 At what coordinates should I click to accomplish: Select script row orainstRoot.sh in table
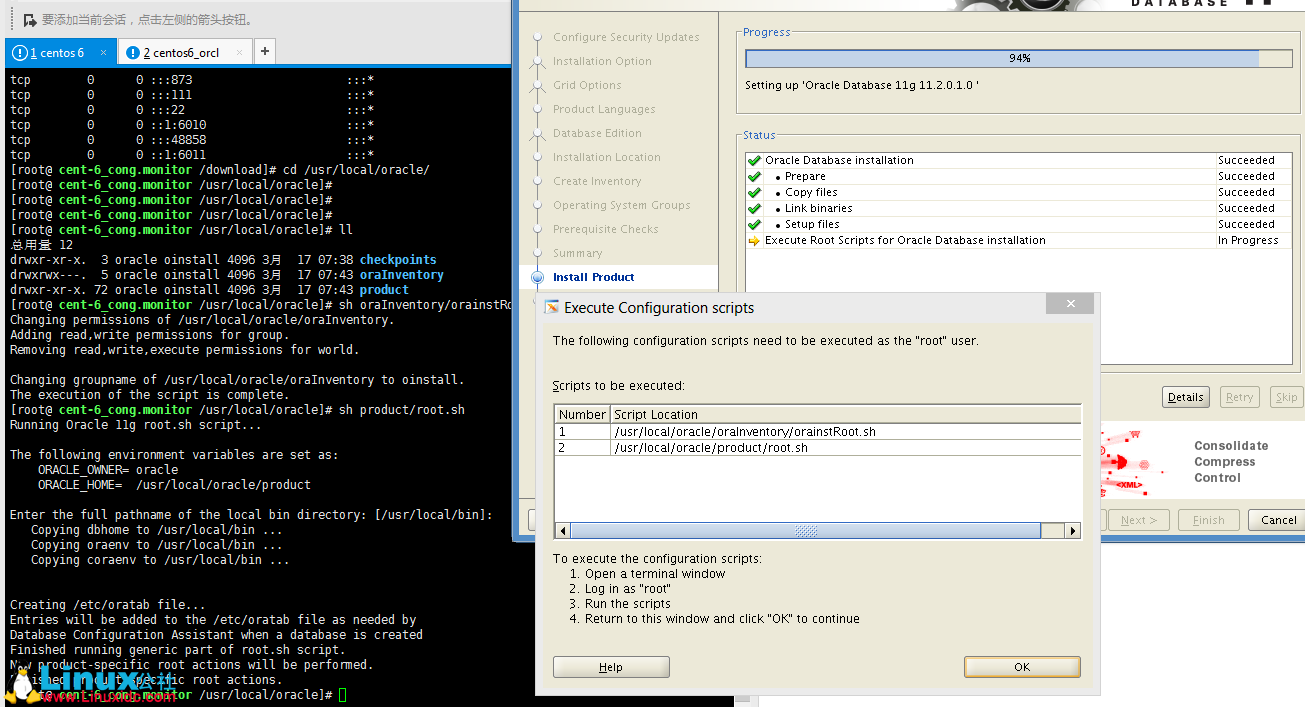744,432
